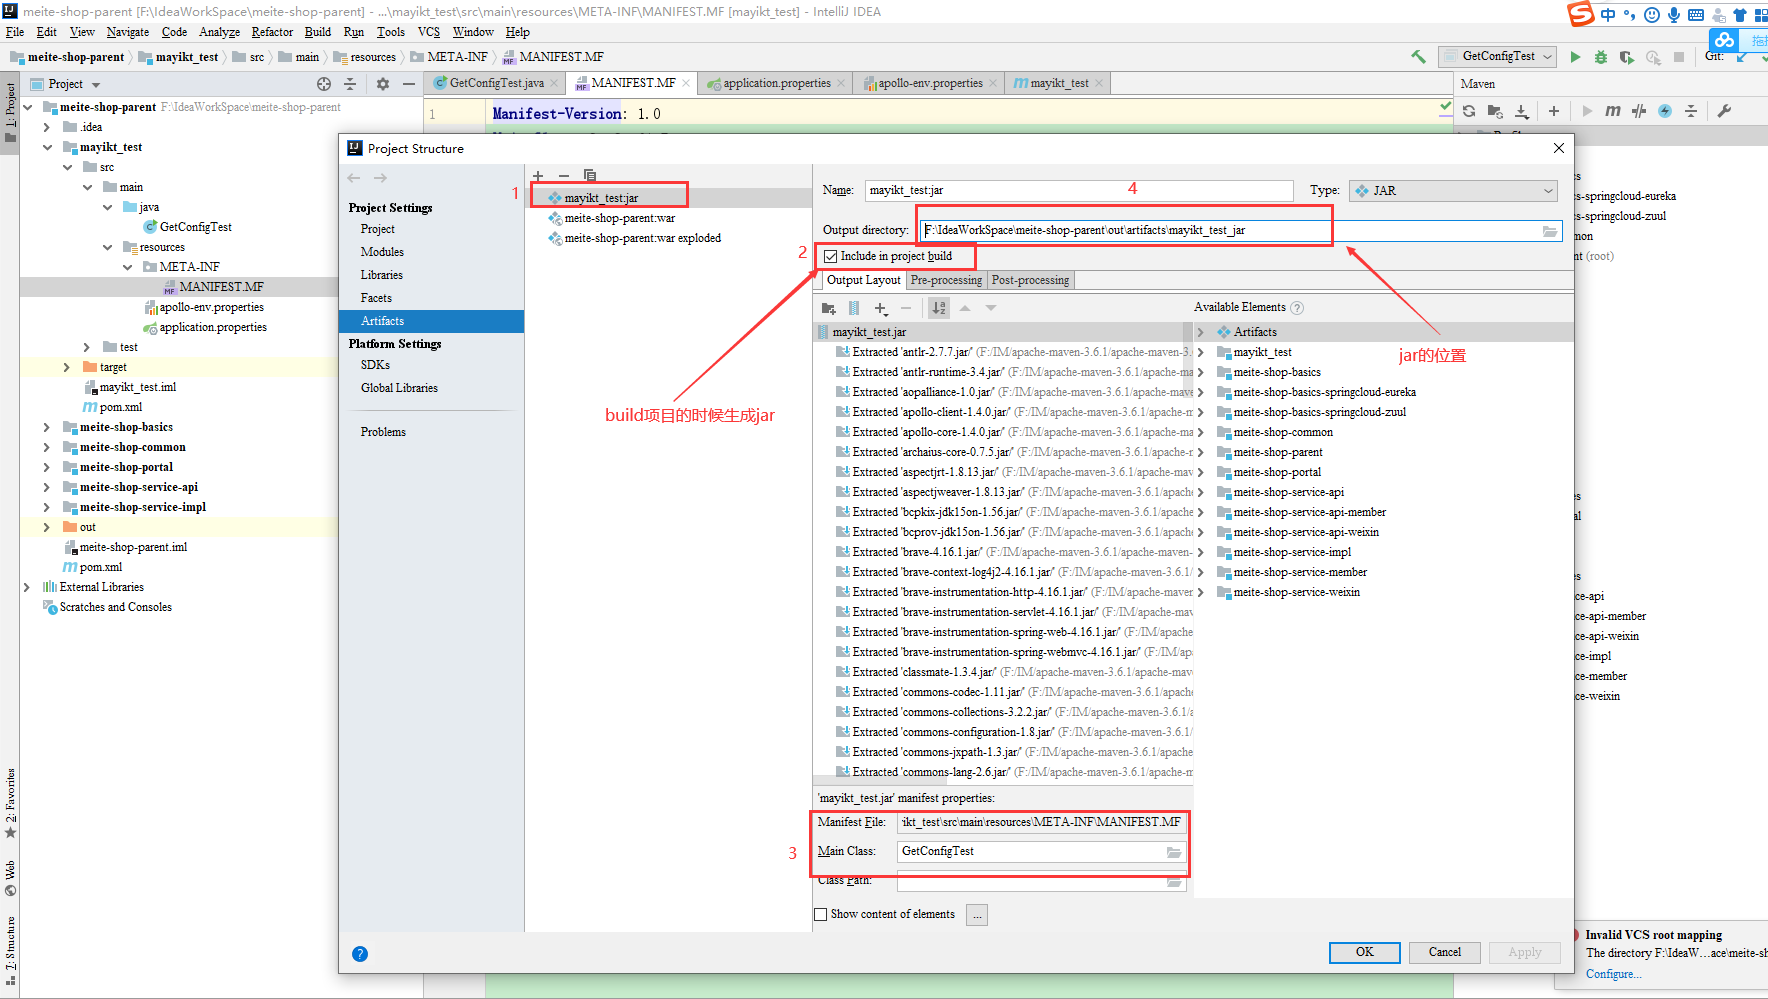The image size is (1768, 999).
Task: Reimport all Maven projects via the refresh icon
Action: 1469,111
